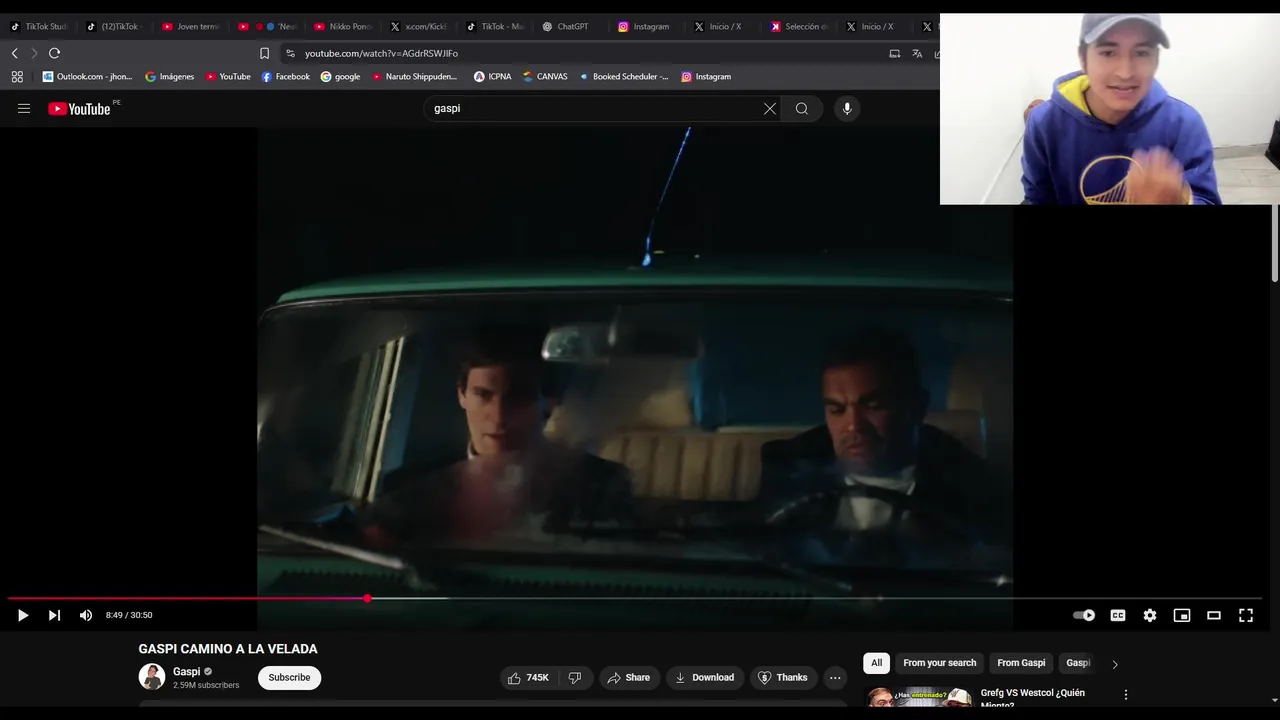Select the 'All' filter chip
Viewport: 1280px width, 720px height.
click(876, 663)
